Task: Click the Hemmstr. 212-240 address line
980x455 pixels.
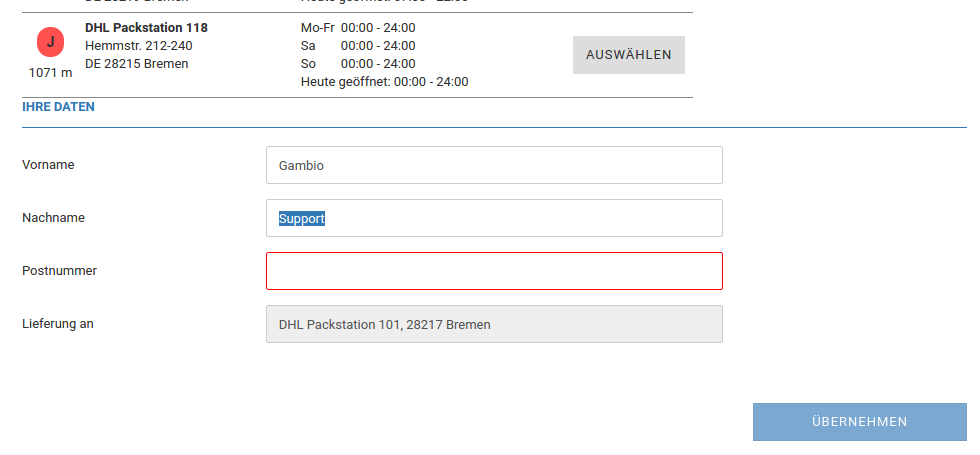Action: coord(139,46)
